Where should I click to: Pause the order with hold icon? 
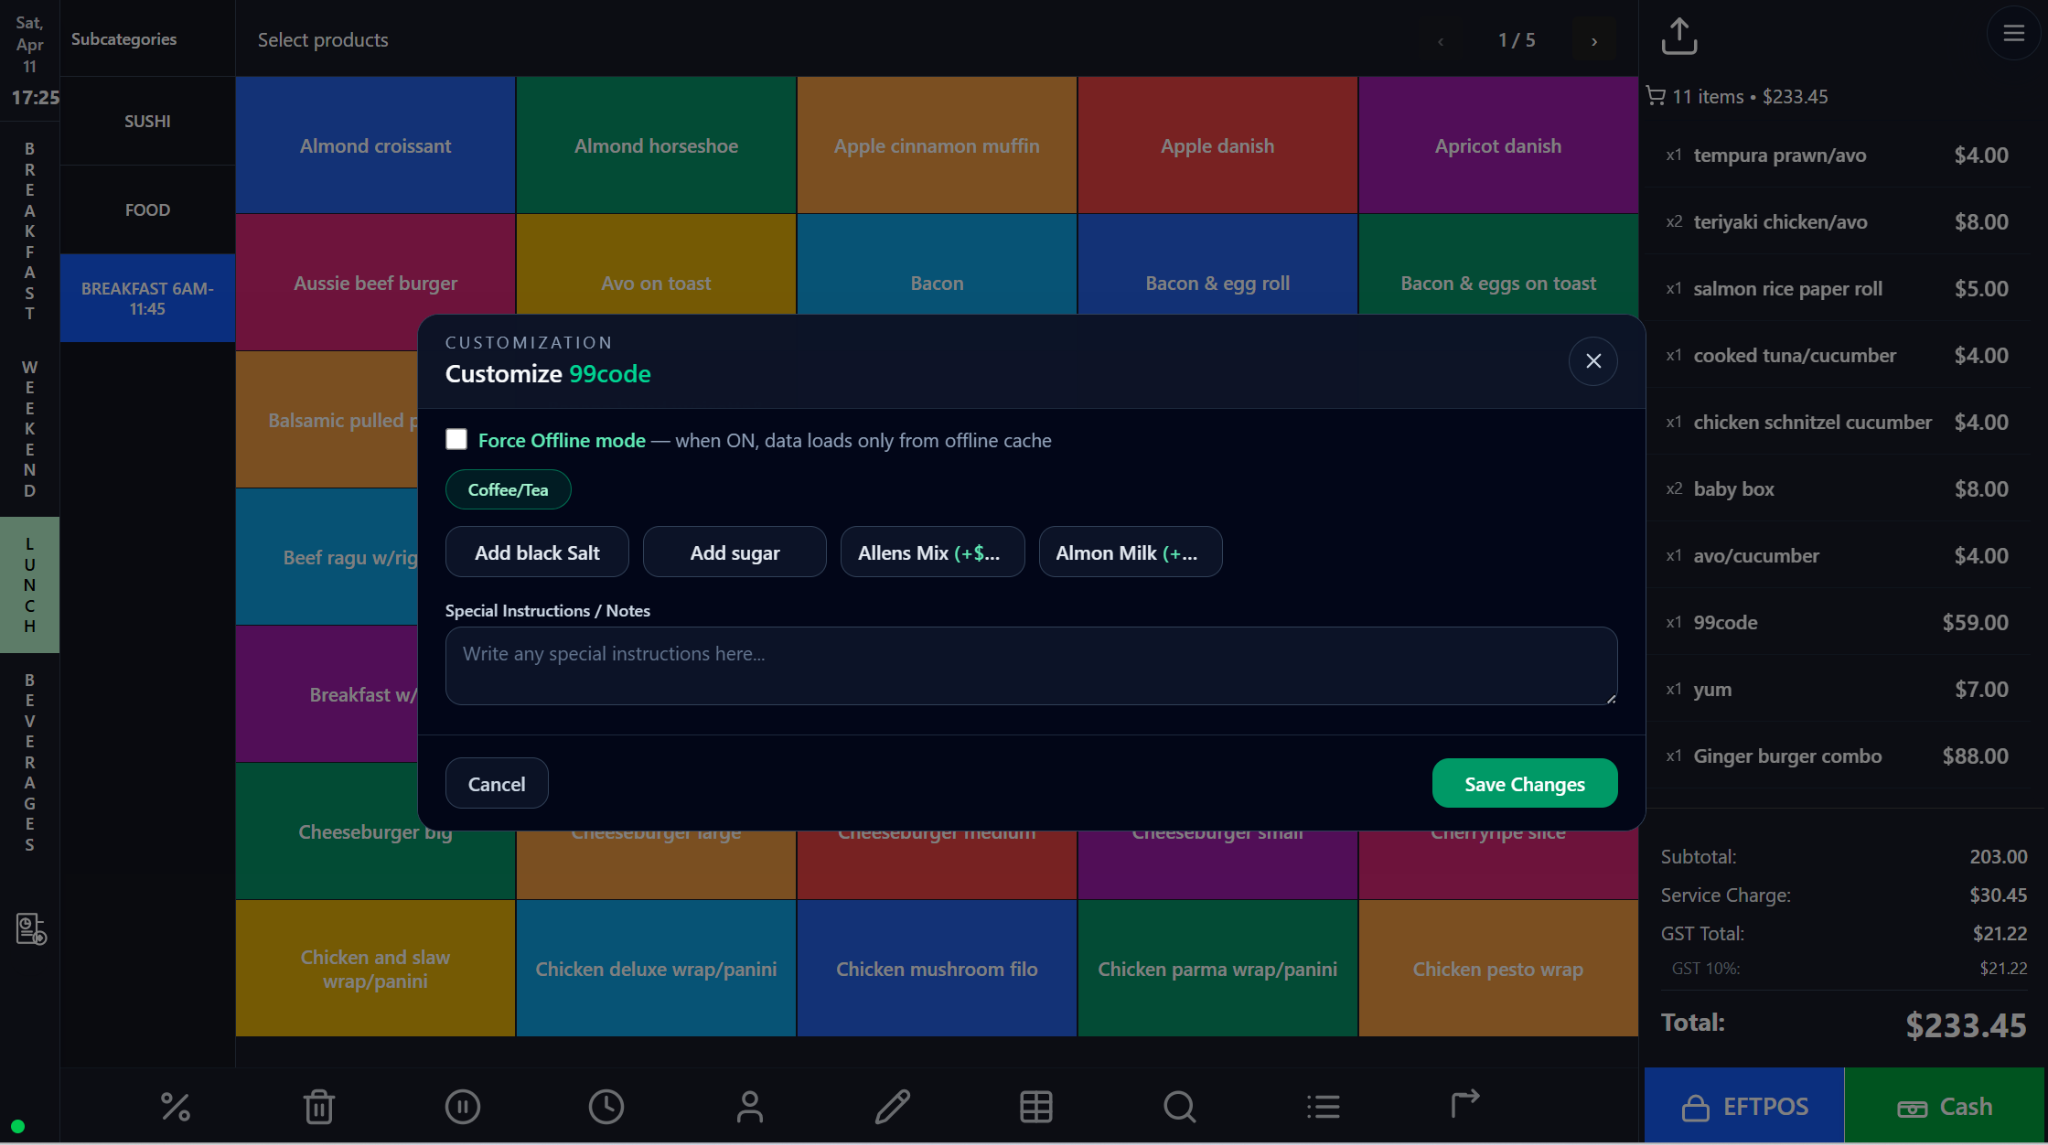tap(462, 1106)
